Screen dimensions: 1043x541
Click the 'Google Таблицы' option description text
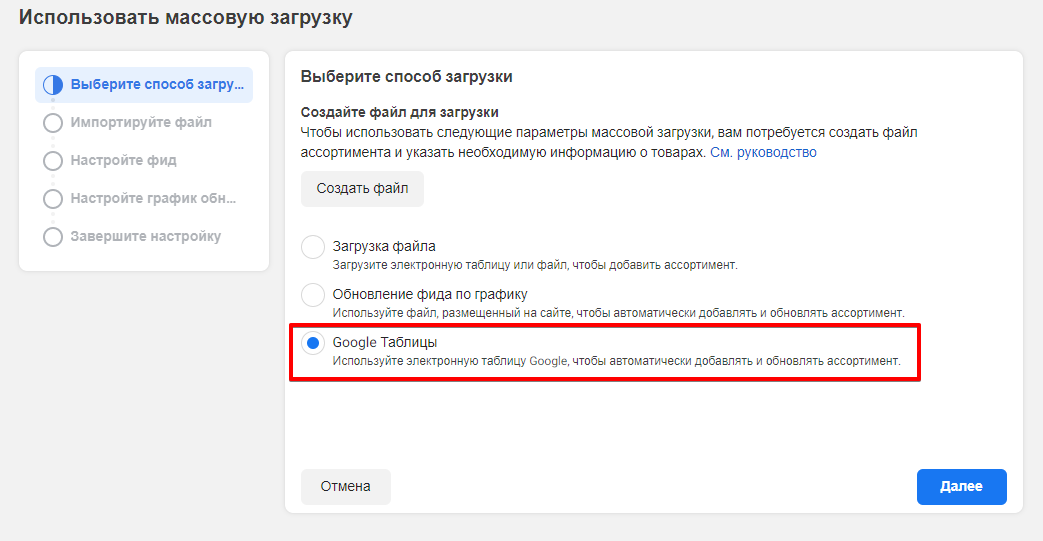point(616,360)
